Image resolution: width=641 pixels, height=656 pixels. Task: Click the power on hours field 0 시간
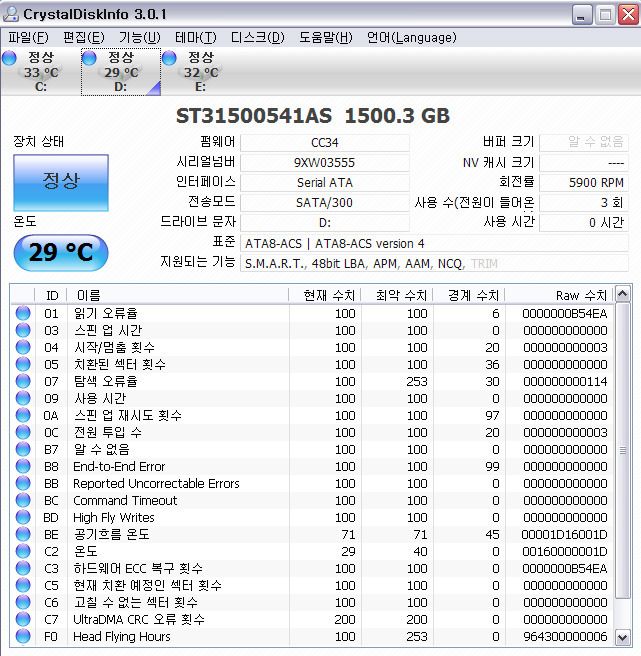pyautogui.click(x=584, y=223)
